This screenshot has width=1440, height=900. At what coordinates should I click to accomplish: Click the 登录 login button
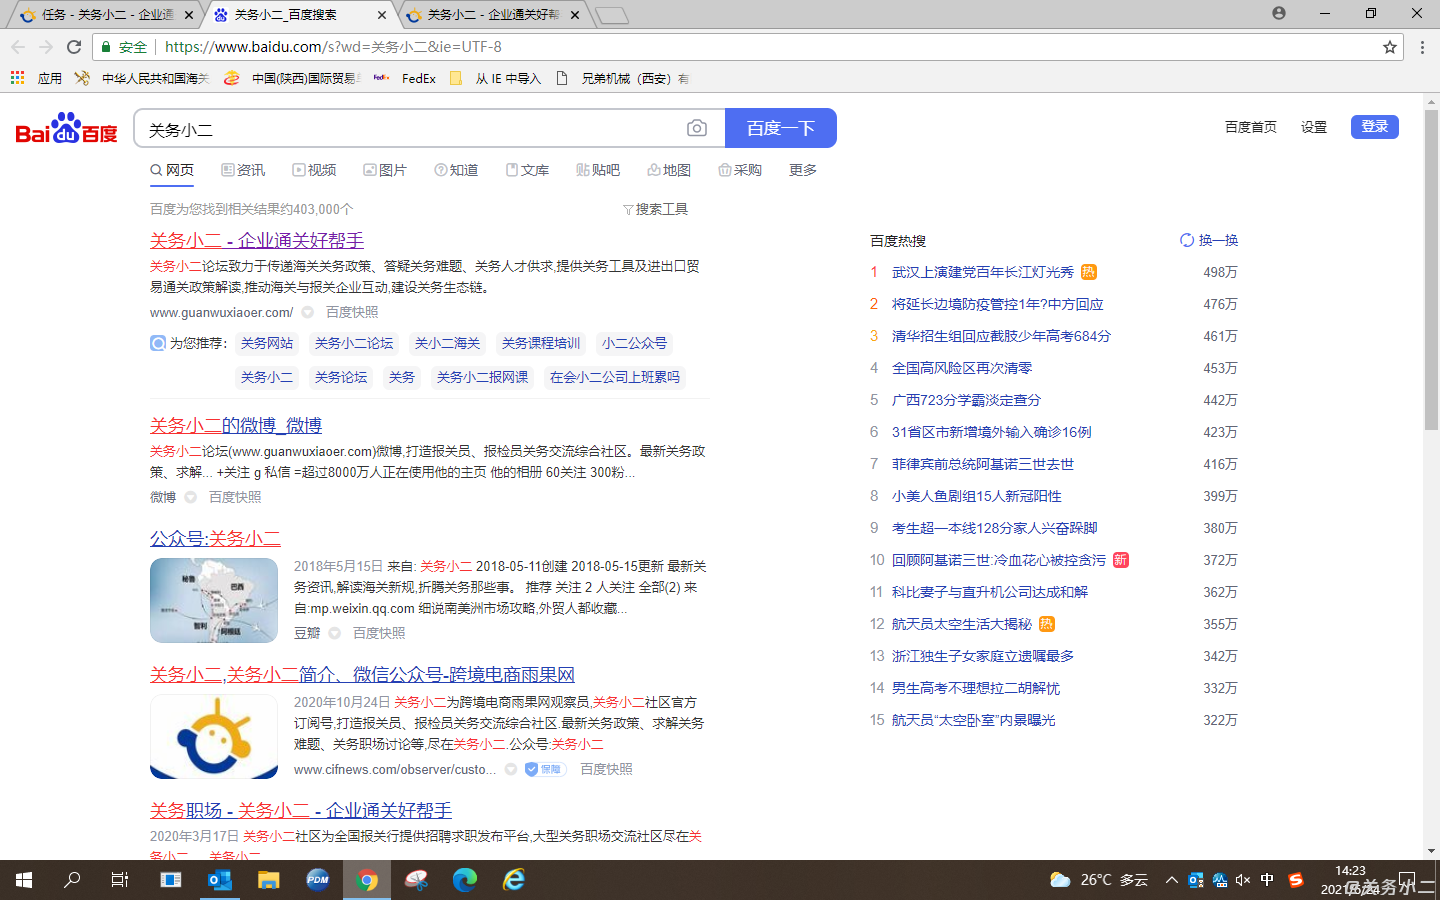(x=1375, y=127)
